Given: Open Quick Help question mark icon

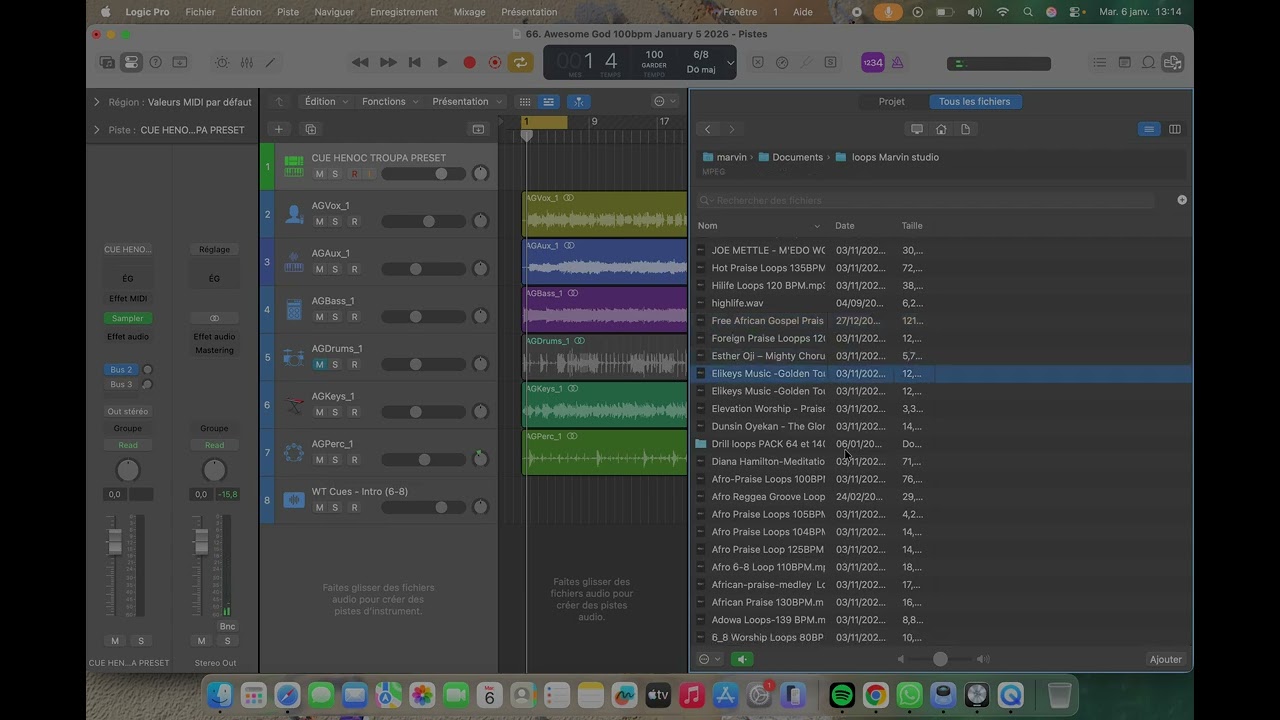Looking at the screenshot, I should pos(155,62).
